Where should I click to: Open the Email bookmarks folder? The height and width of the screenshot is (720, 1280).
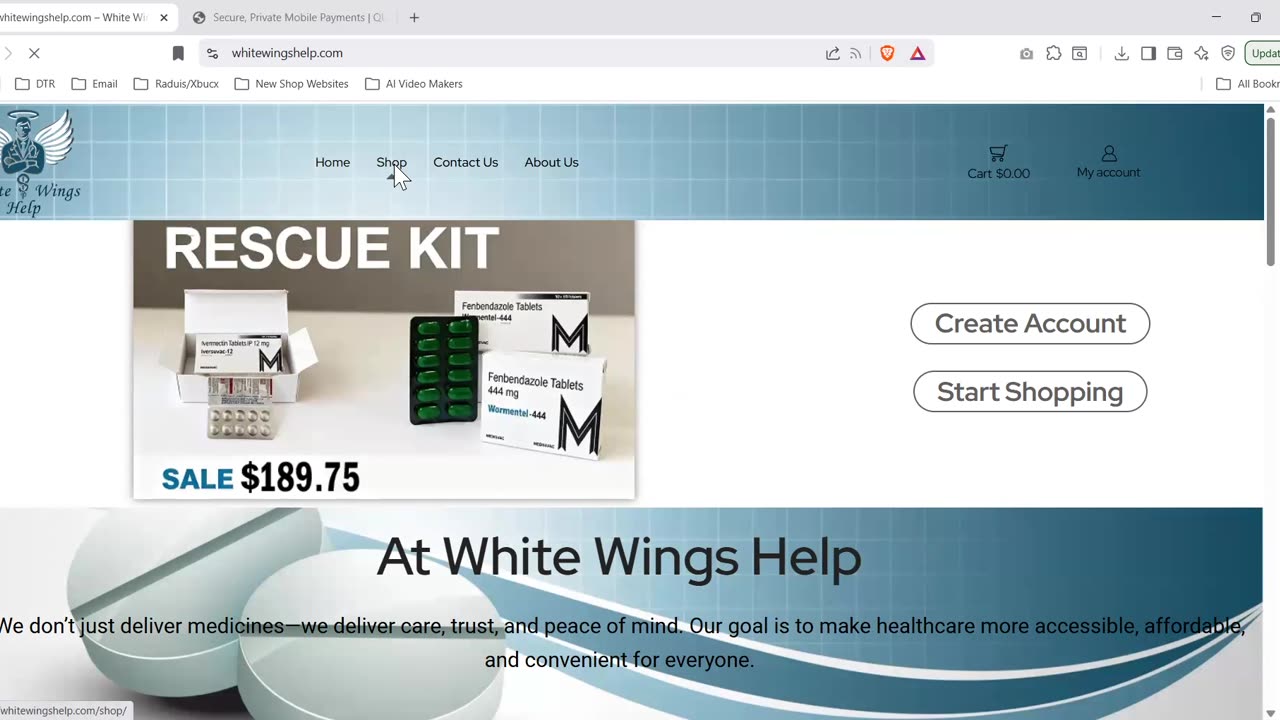(x=94, y=84)
